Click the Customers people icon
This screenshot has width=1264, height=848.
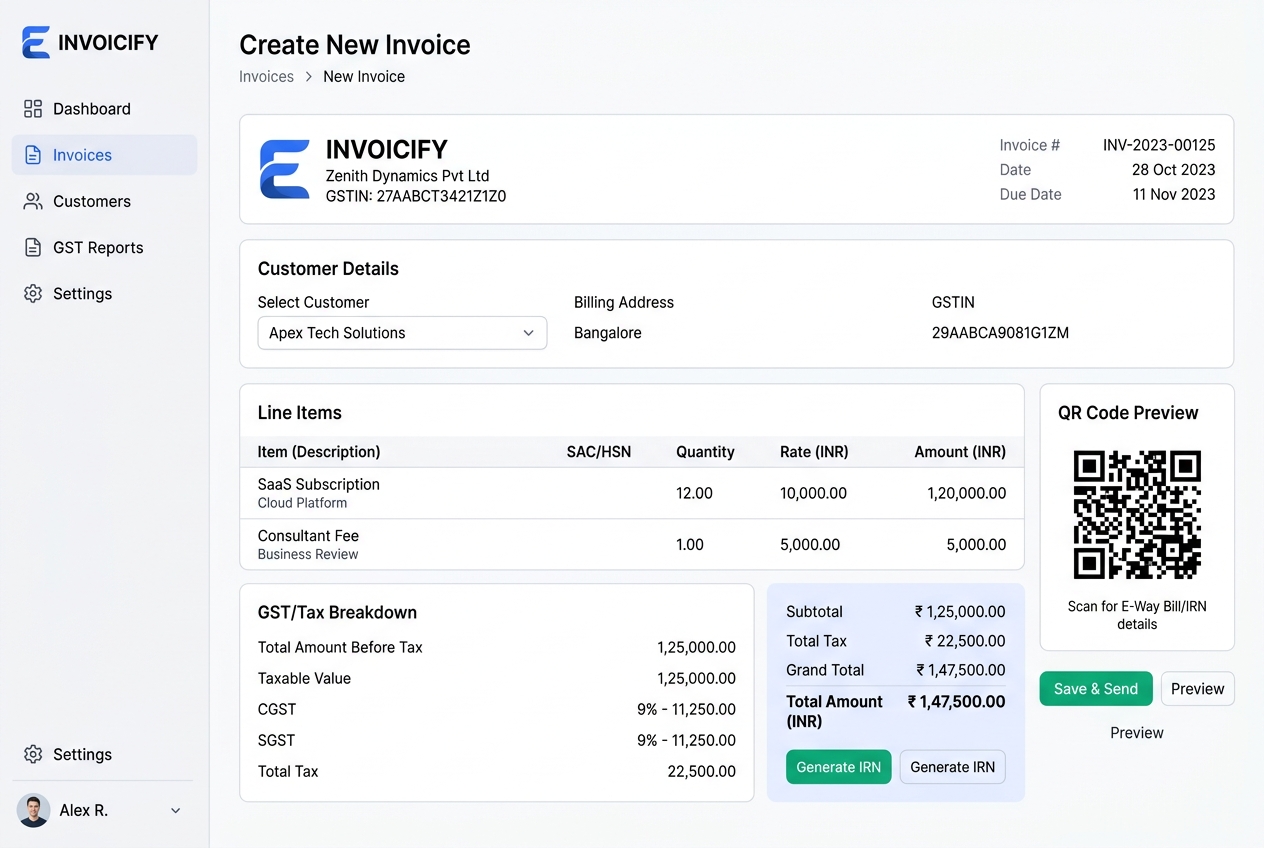pos(33,201)
